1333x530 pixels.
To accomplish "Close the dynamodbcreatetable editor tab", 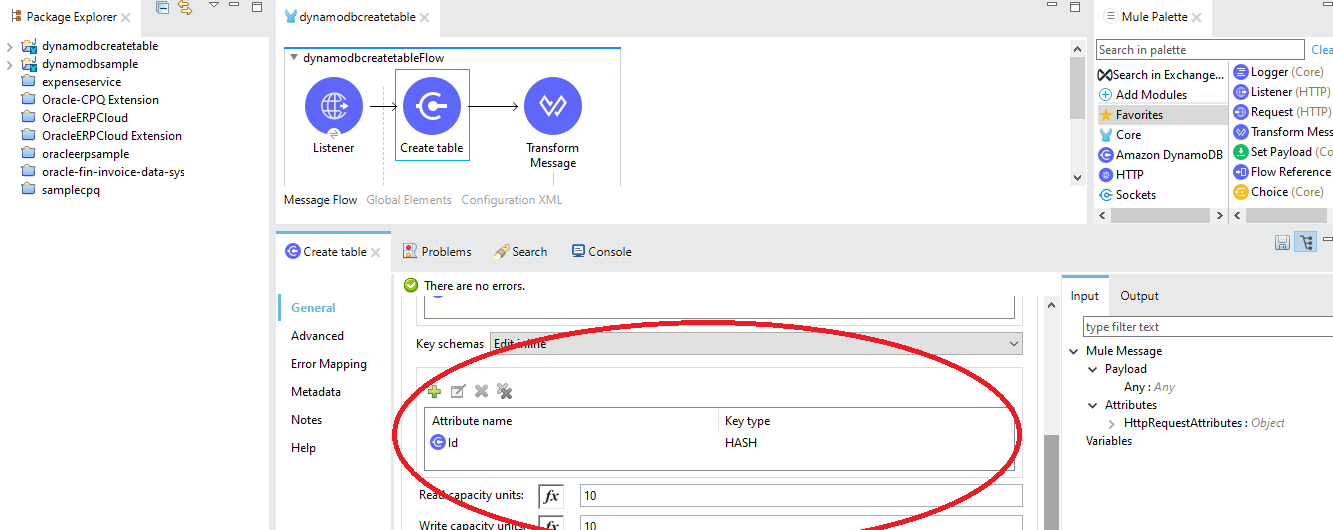I will (x=424, y=18).
